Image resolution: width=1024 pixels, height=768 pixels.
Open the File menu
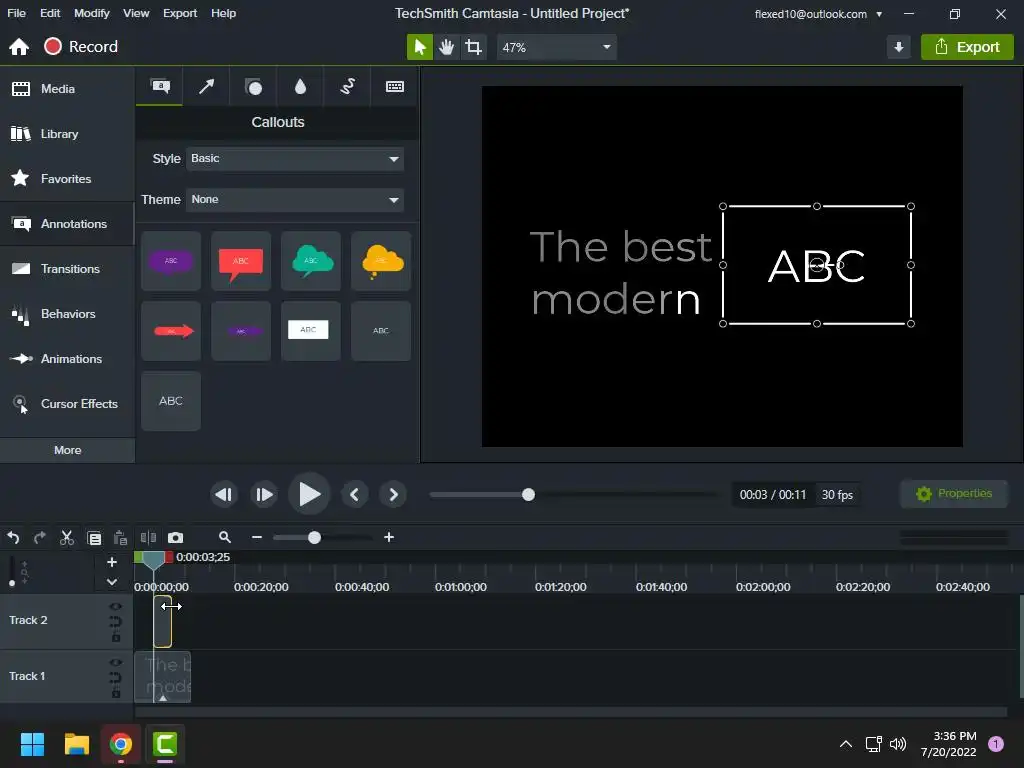click(x=16, y=13)
